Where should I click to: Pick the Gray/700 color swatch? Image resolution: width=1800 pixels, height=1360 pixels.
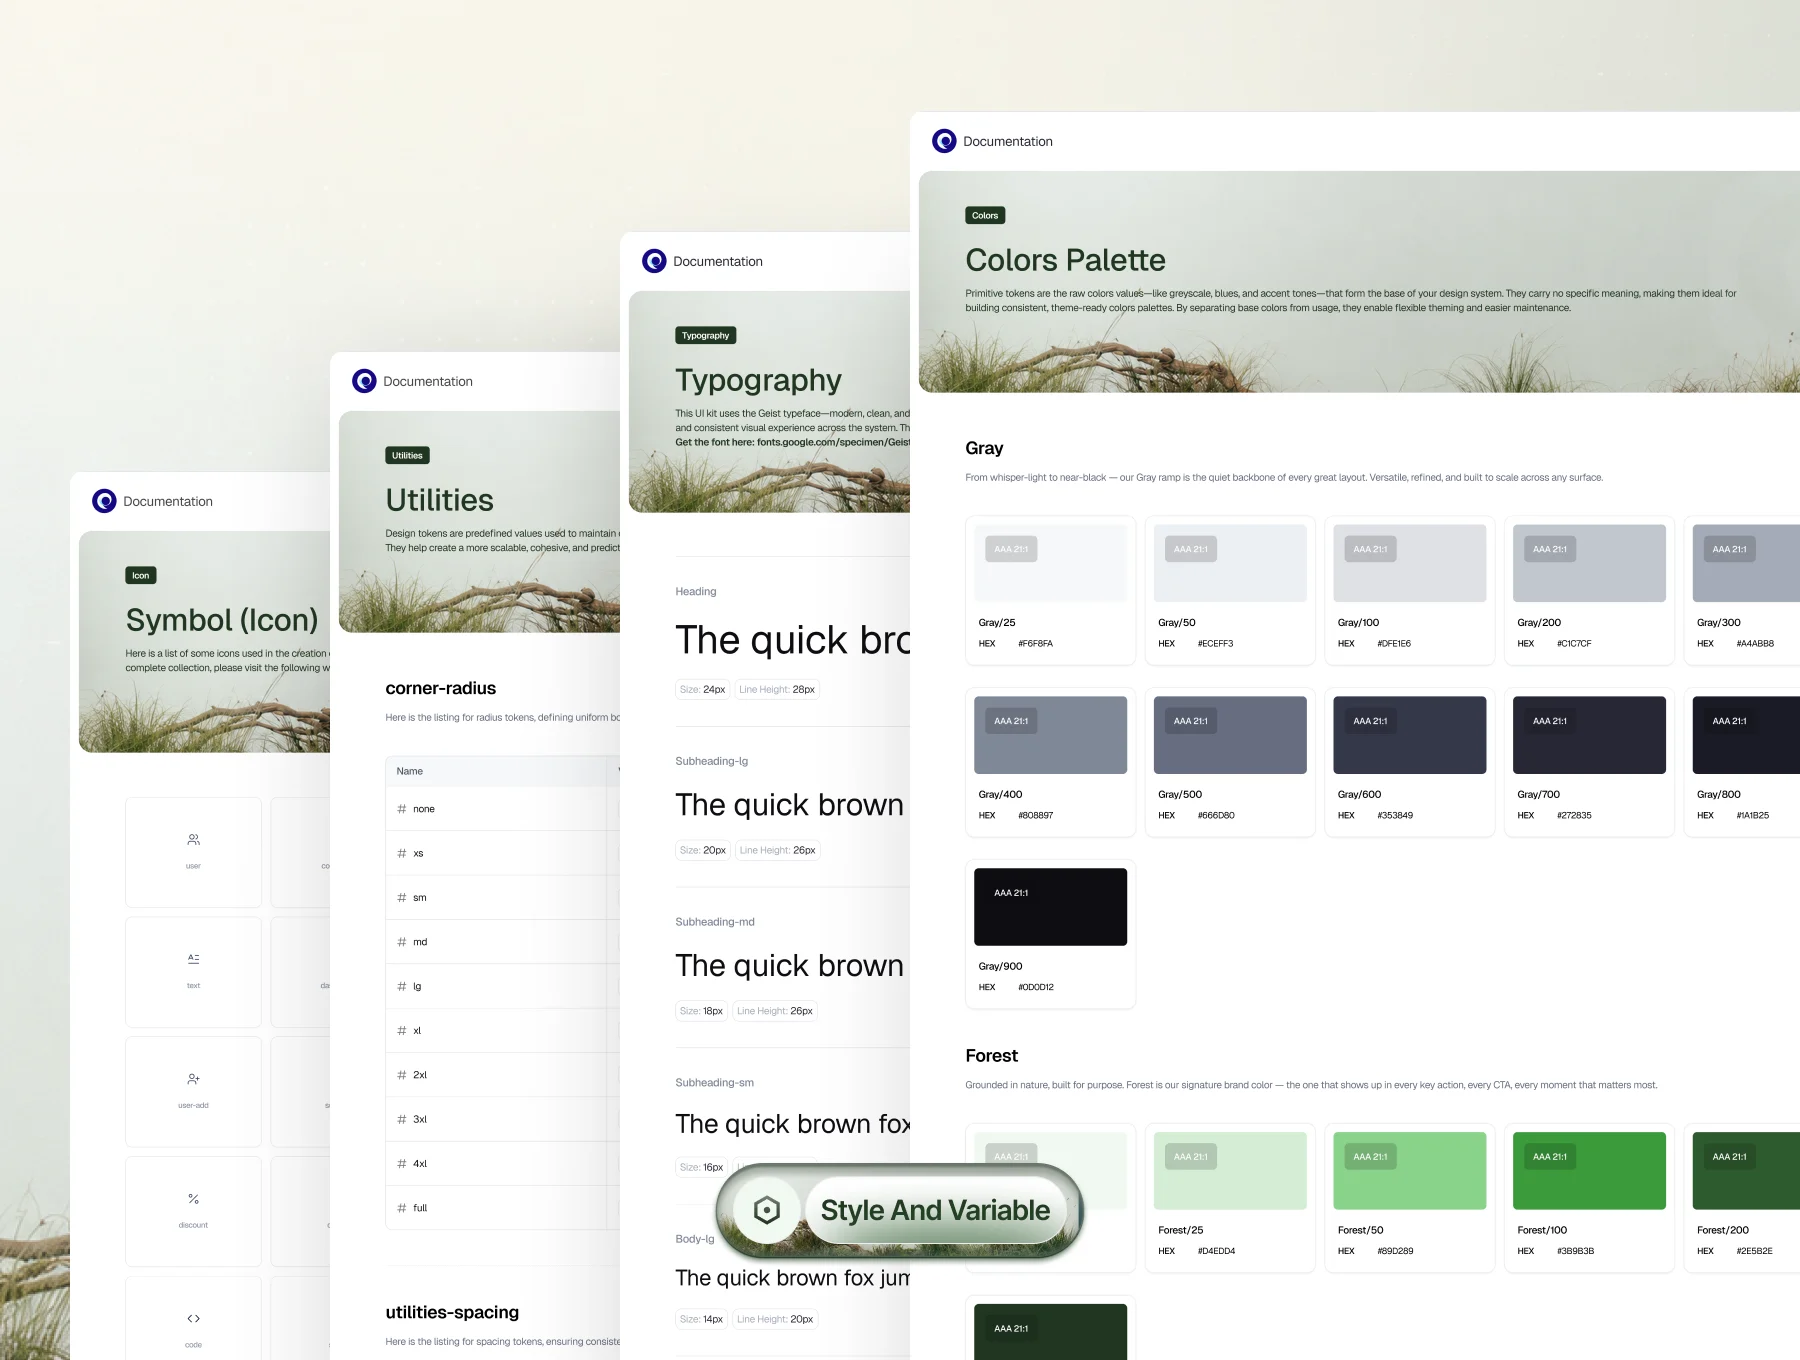(1589, 735)
